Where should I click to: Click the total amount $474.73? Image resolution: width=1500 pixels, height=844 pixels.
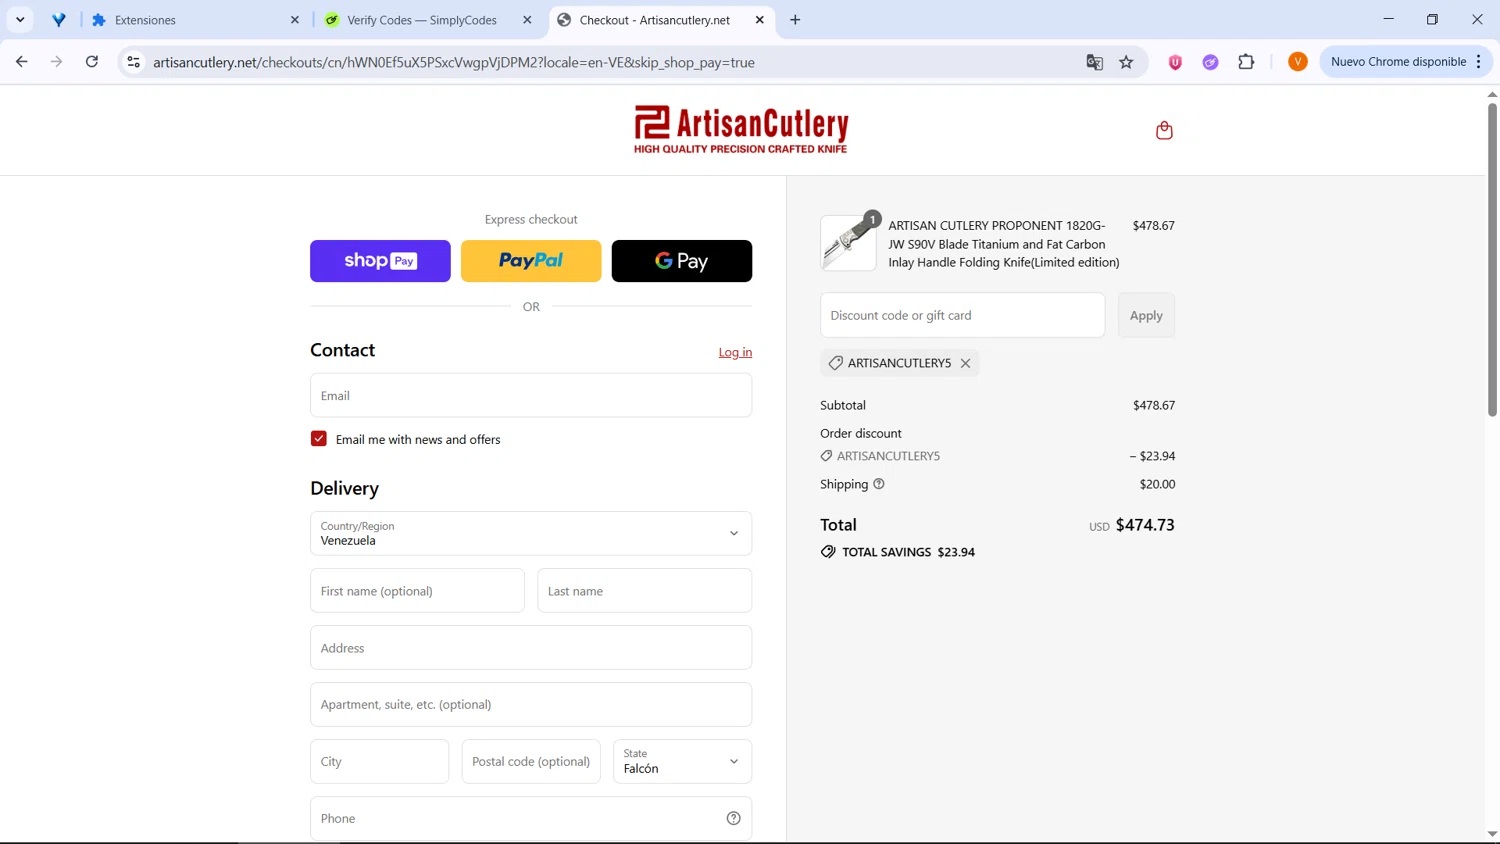[x=1145, y=525]
